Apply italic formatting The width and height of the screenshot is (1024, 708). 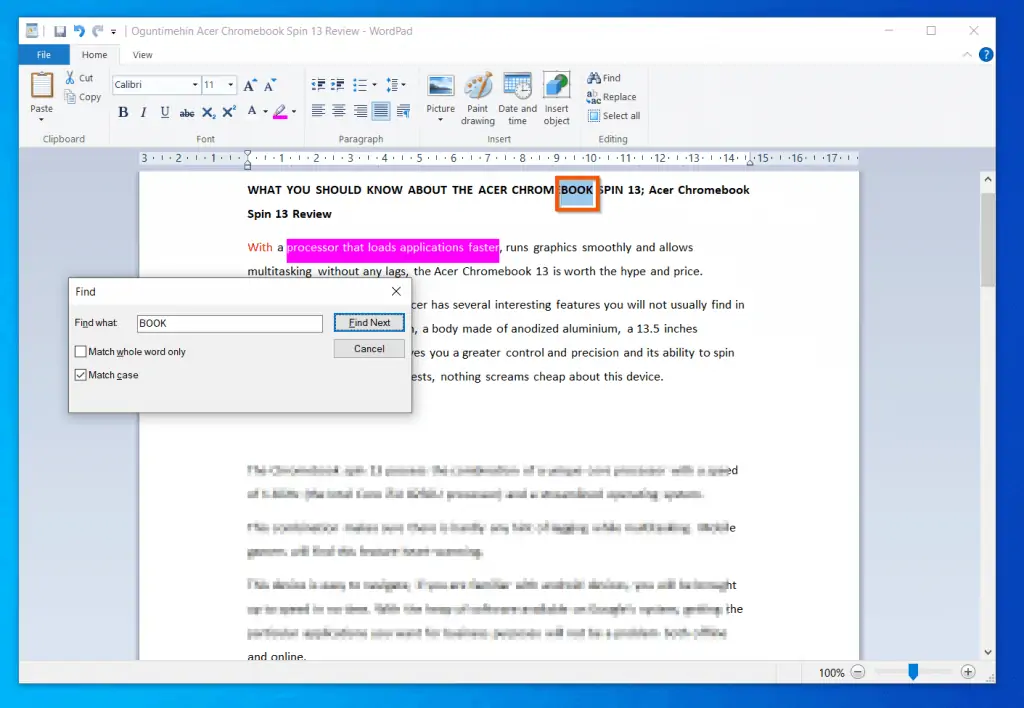(143, 112)
